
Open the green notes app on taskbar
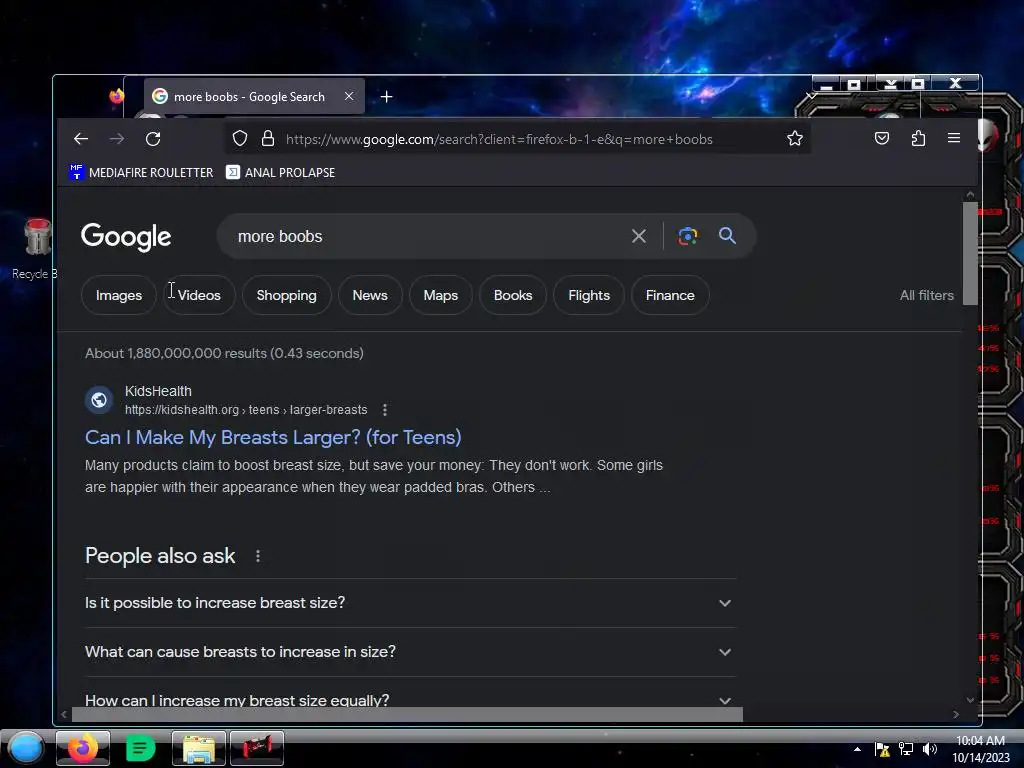[x=140, y=748]
